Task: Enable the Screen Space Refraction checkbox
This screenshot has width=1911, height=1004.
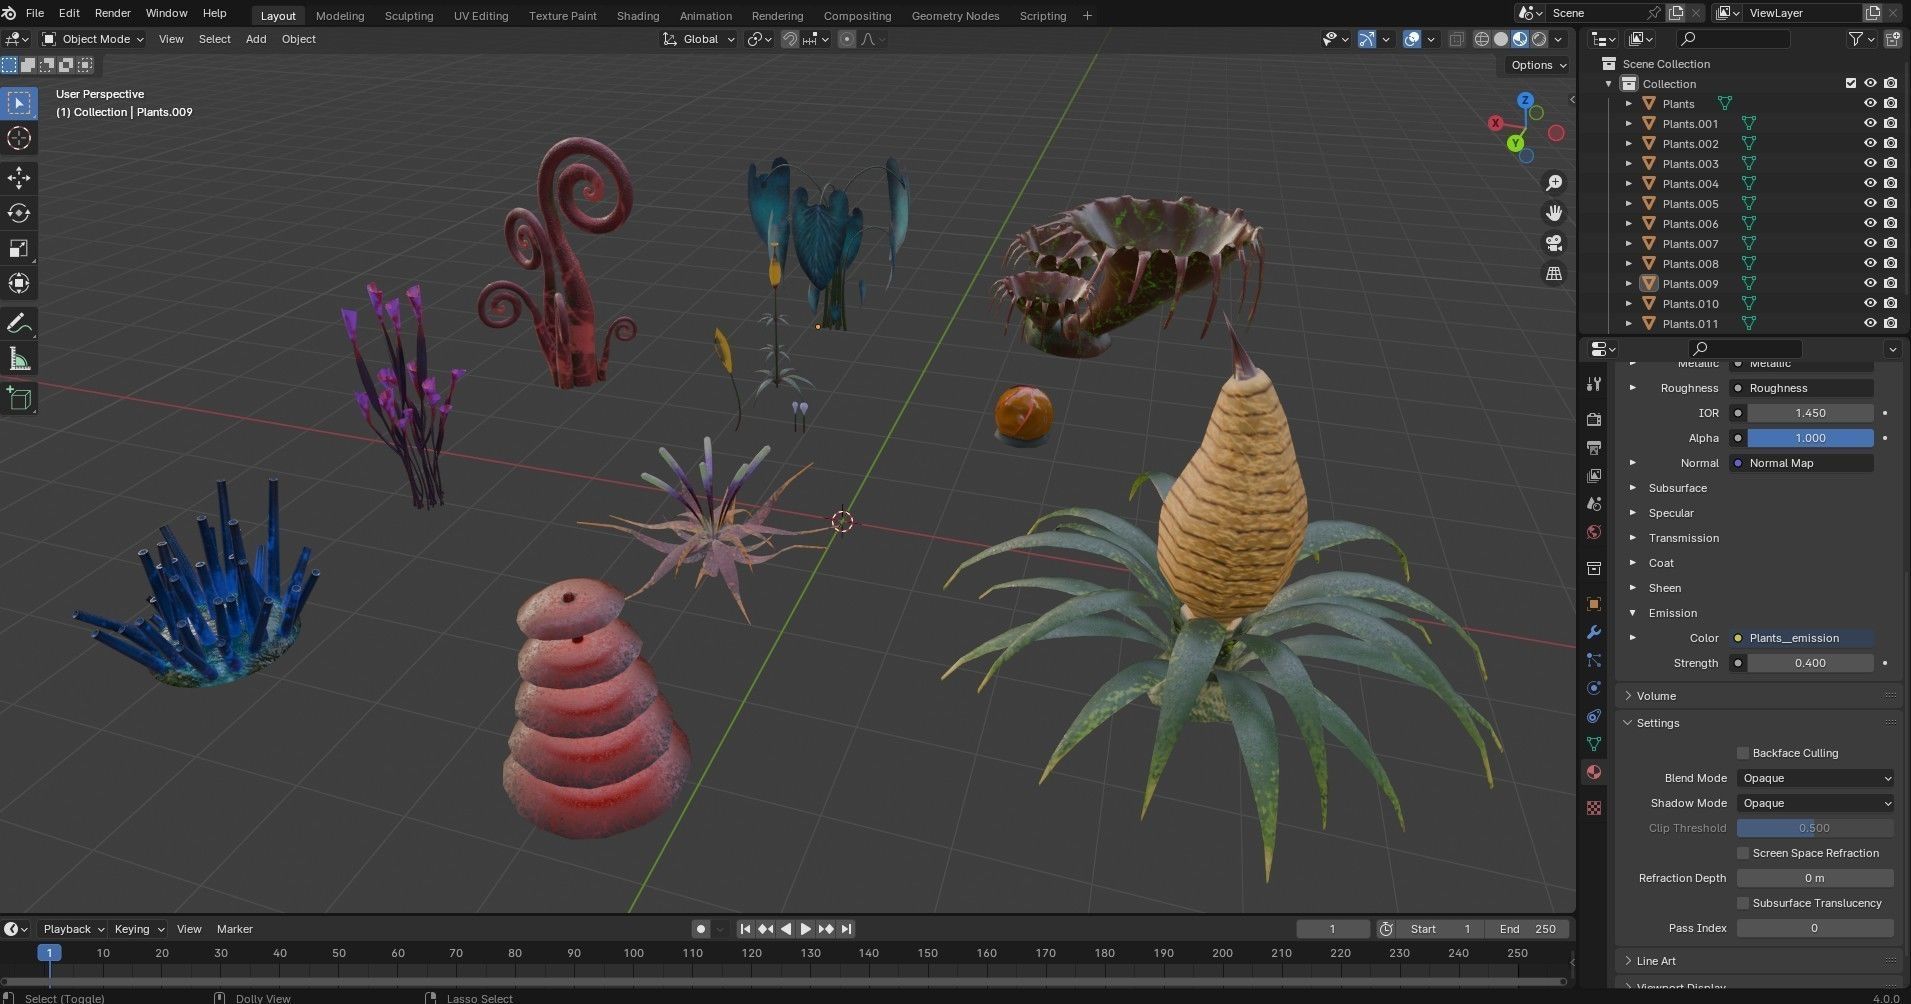Action: 1743,853
